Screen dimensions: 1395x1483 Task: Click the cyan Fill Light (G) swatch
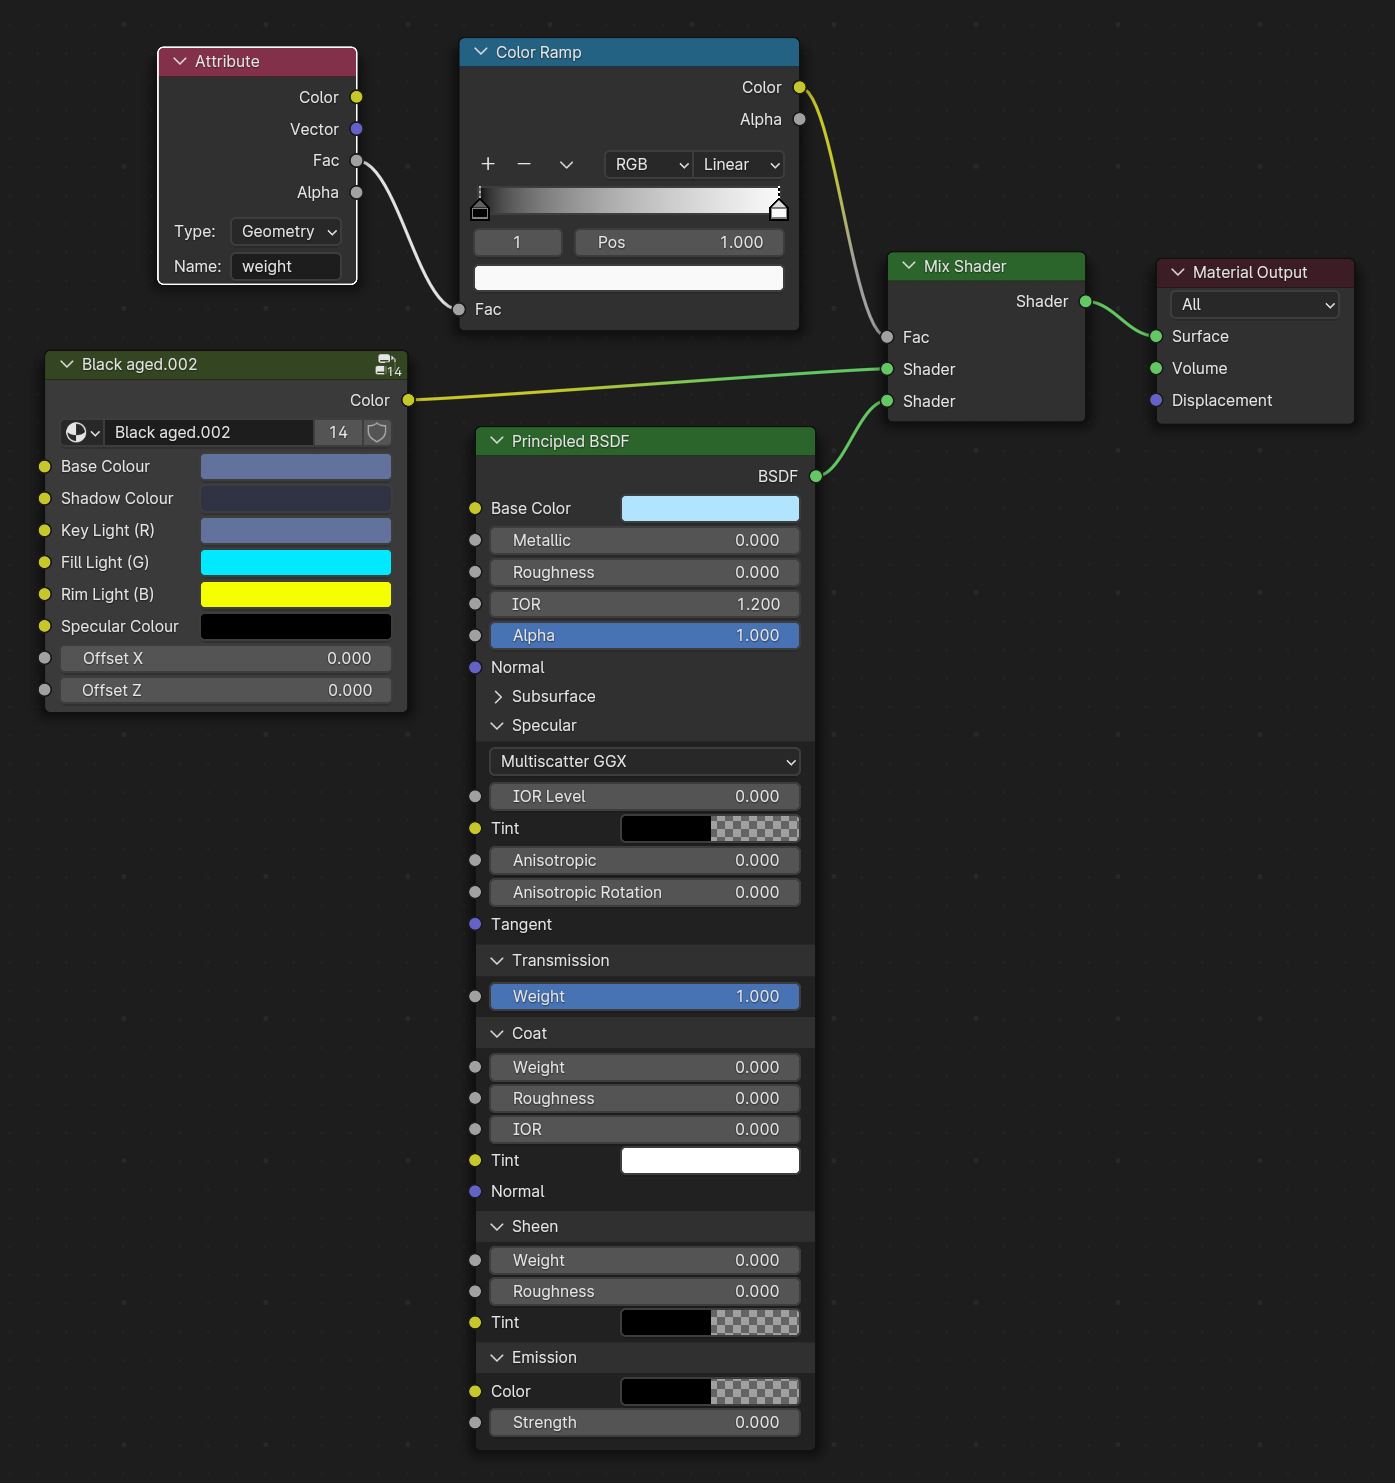pyautogui.click(x=296, y=562)
